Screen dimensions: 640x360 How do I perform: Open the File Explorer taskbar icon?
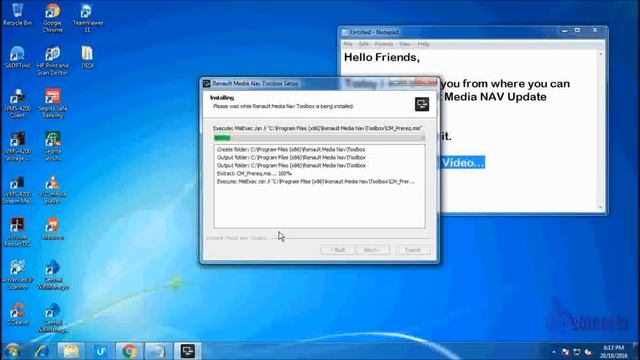pos(71,351)
